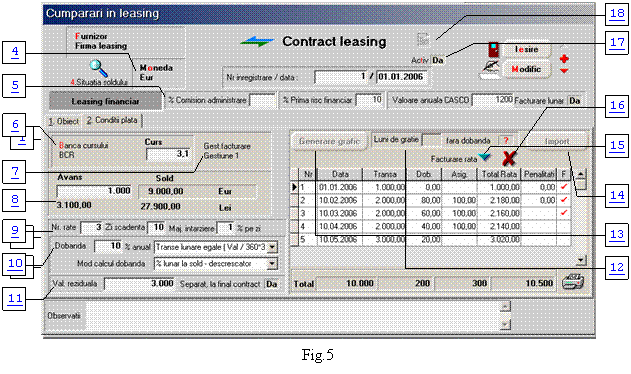631x374 pixels.
Task: Click the red X delete icon
Action: pos(509,159)
